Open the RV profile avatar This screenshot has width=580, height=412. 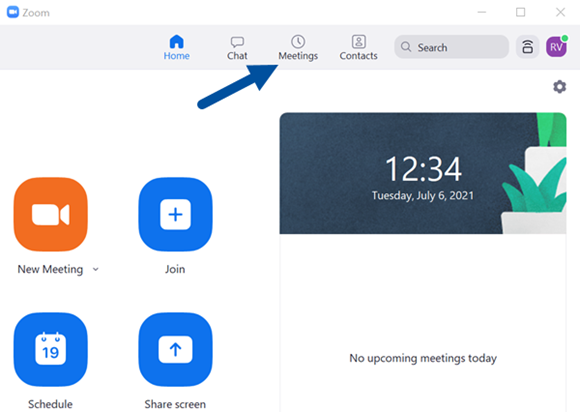(x=556, y=47)
